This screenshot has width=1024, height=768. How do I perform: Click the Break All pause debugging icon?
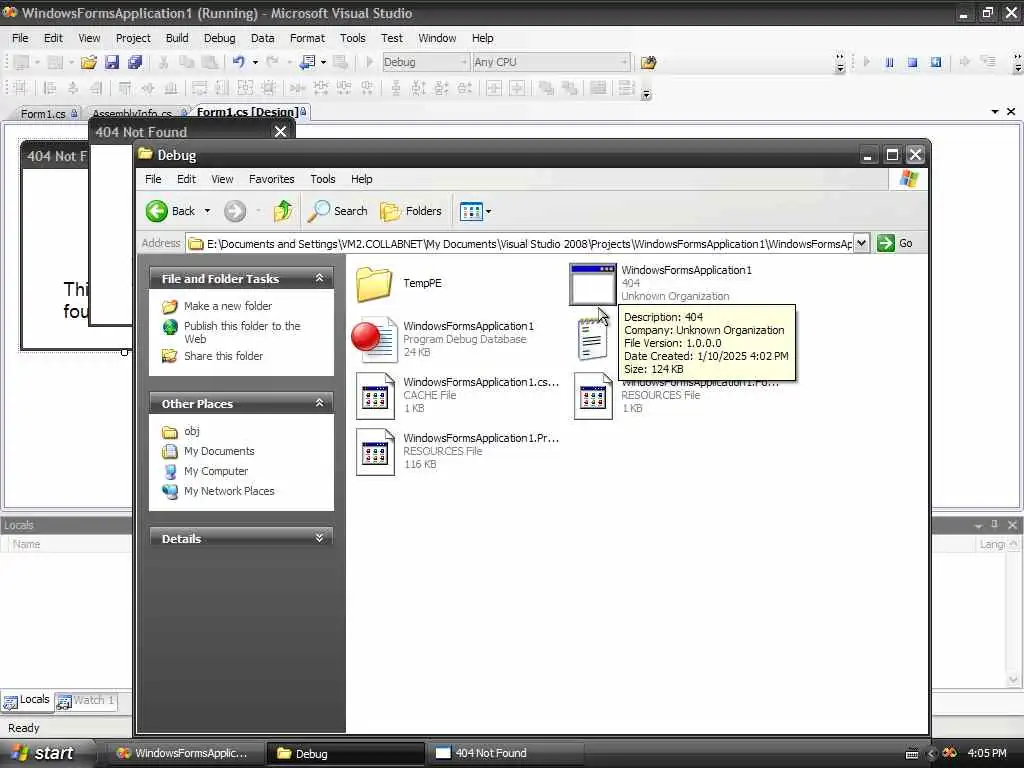[889, 62]
